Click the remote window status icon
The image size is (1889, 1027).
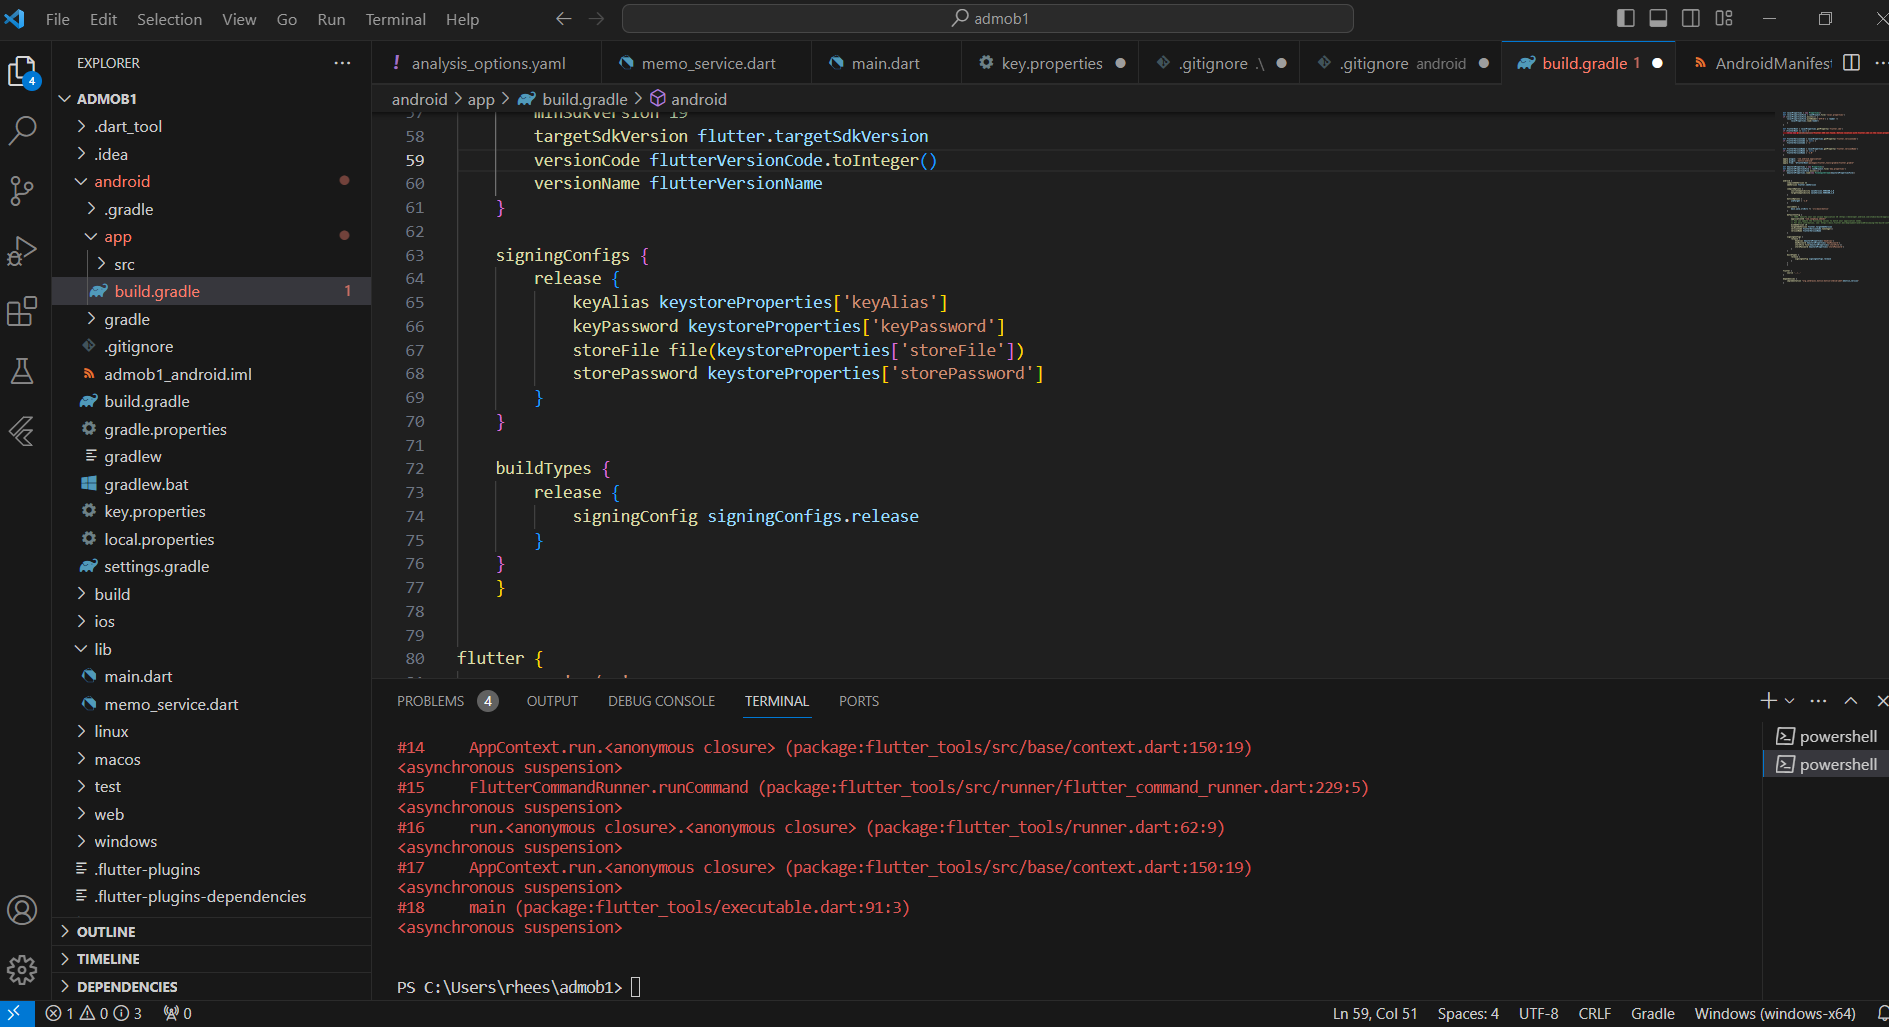pyautogui.click(x=16, y=1013)
